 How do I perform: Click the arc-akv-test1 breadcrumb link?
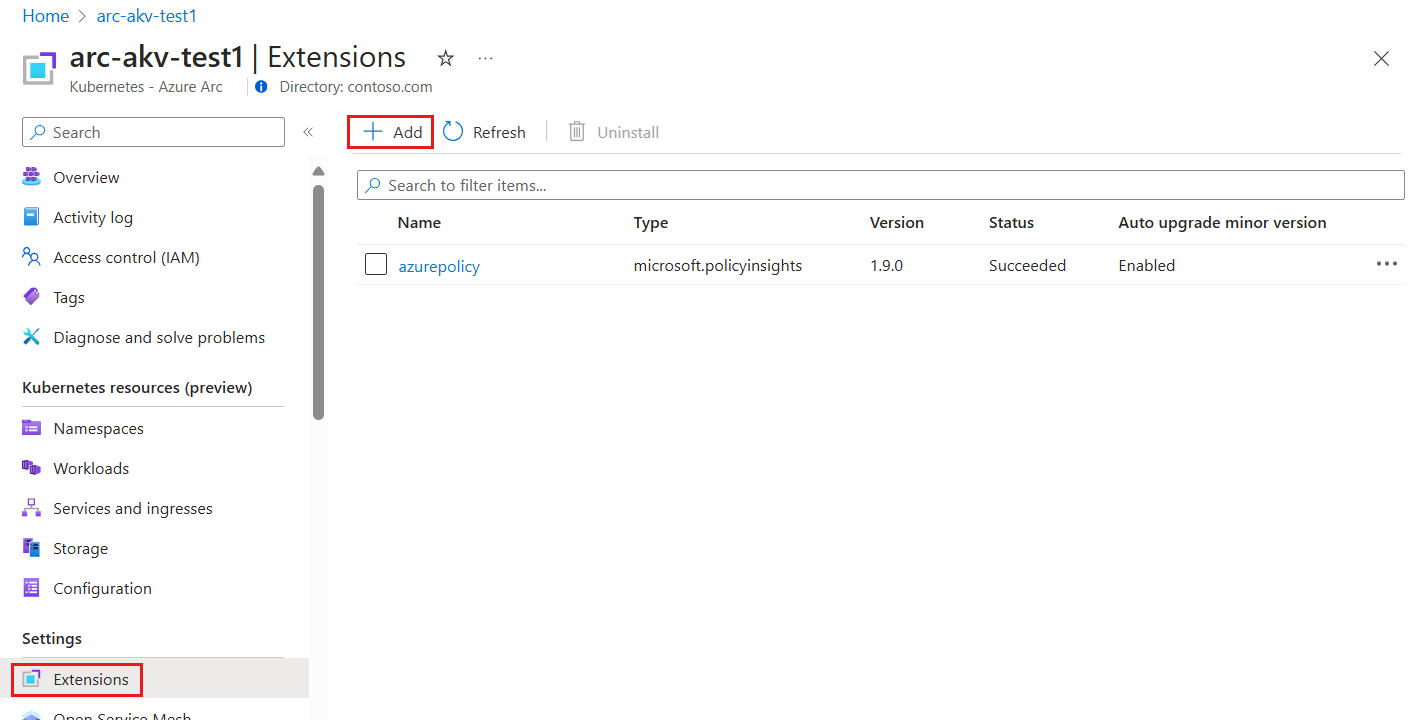pos(147,16)
